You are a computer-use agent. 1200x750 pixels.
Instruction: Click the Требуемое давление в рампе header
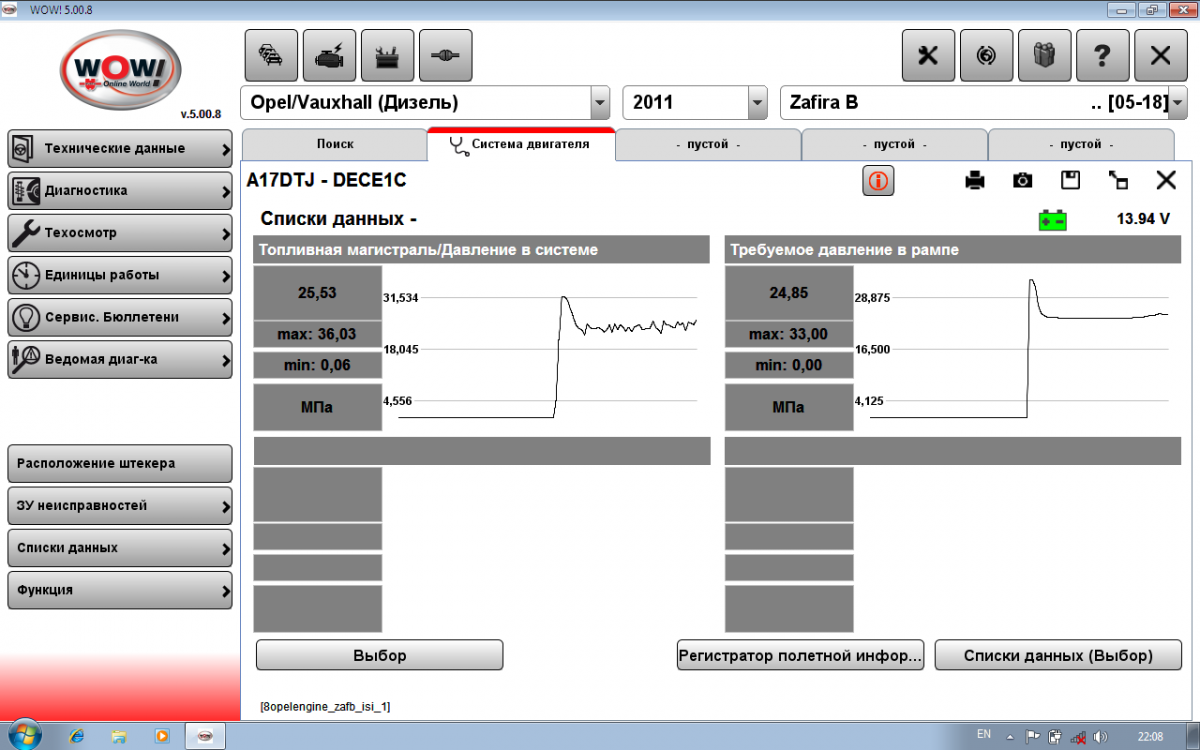pos(953,250)
